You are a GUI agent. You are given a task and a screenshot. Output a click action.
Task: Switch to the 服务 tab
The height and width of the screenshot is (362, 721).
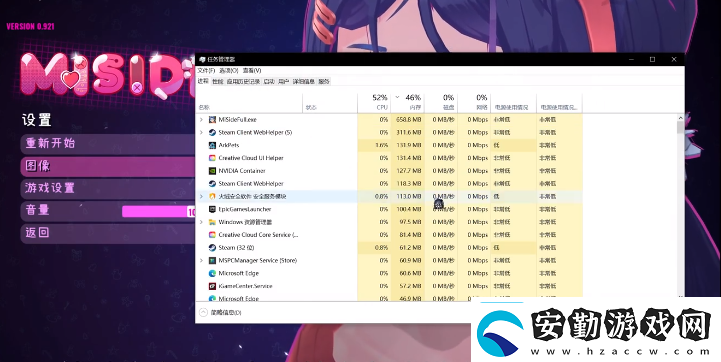(x=324, y=81)
